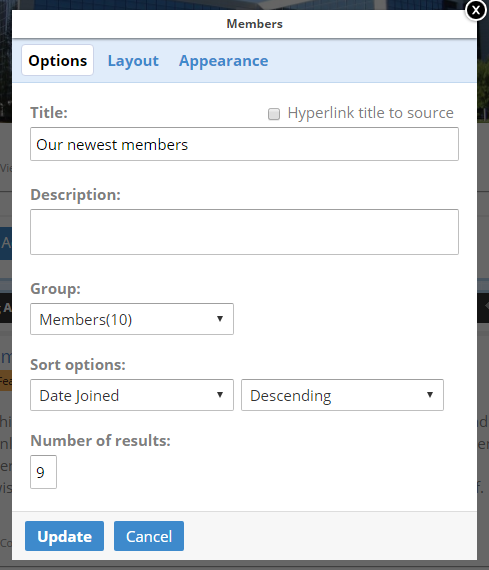Click the 'Sort options:' label
489x570 pixels.
click(x=78, y=365)
